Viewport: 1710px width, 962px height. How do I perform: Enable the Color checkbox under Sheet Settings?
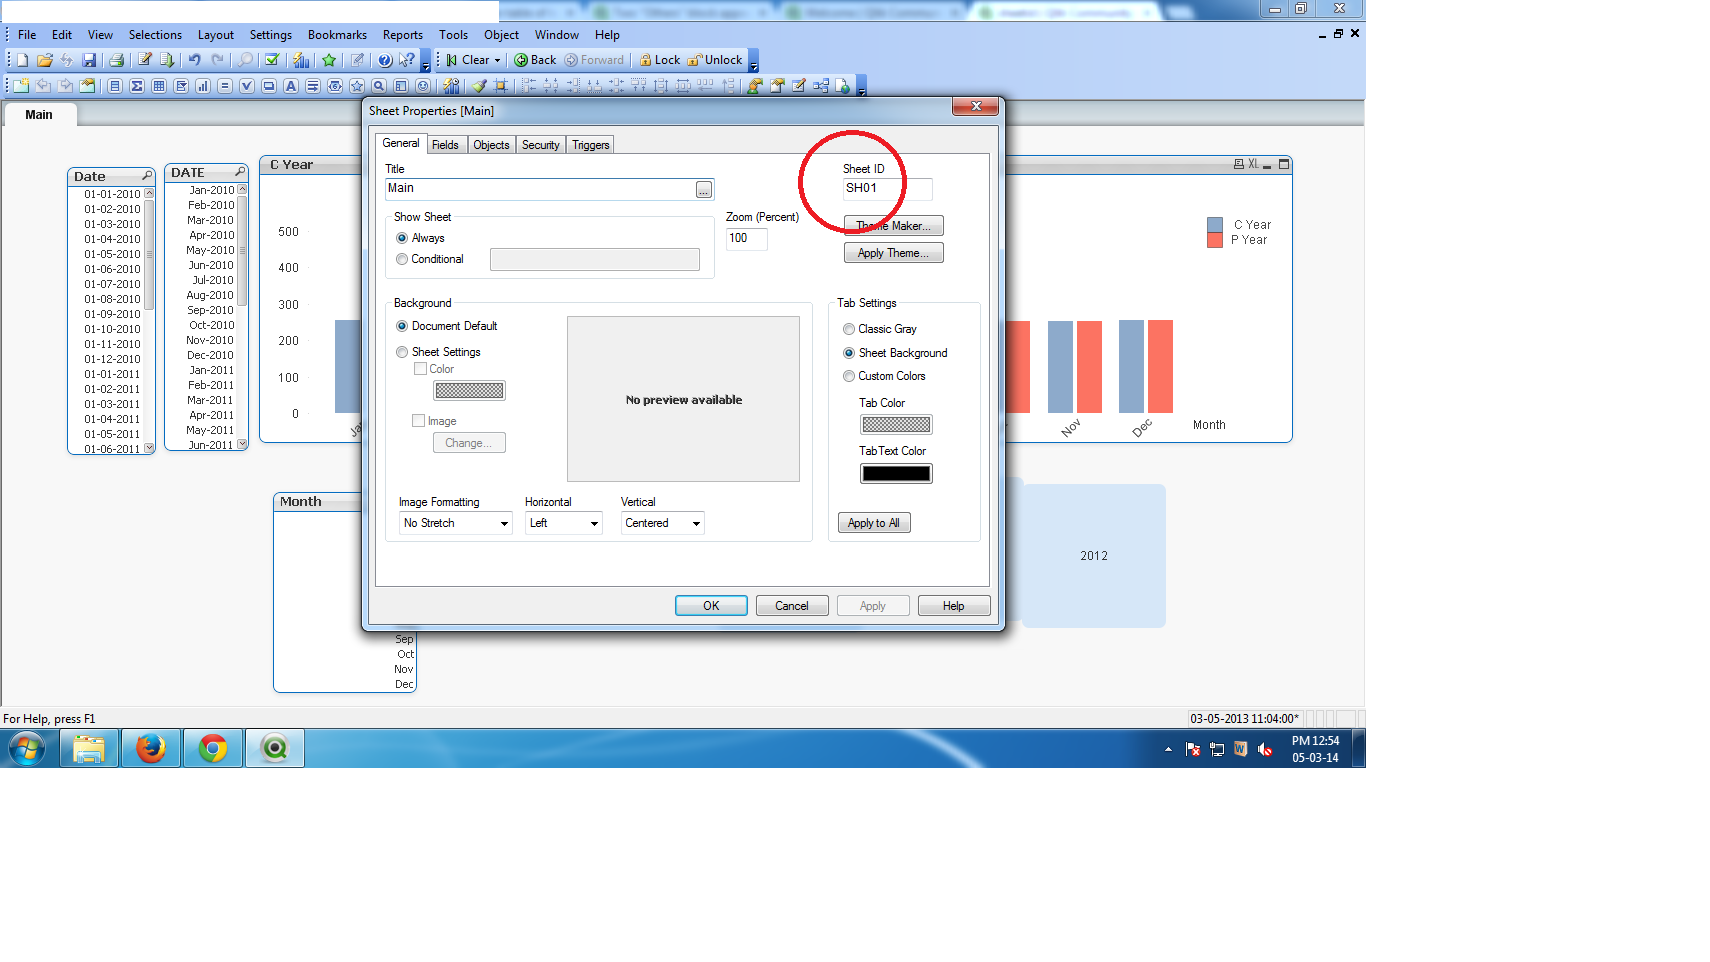point(420,369)
